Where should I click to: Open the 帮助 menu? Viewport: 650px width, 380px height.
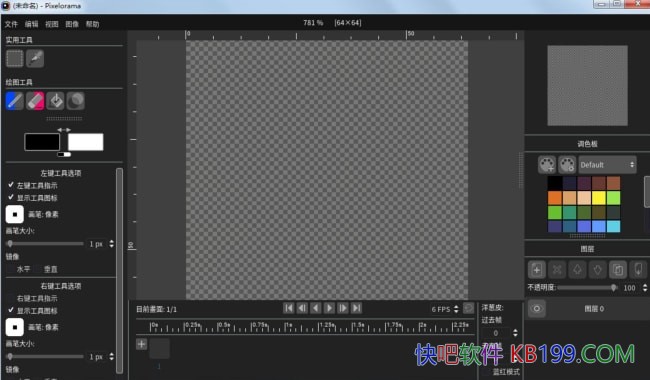tap(92, 24)
